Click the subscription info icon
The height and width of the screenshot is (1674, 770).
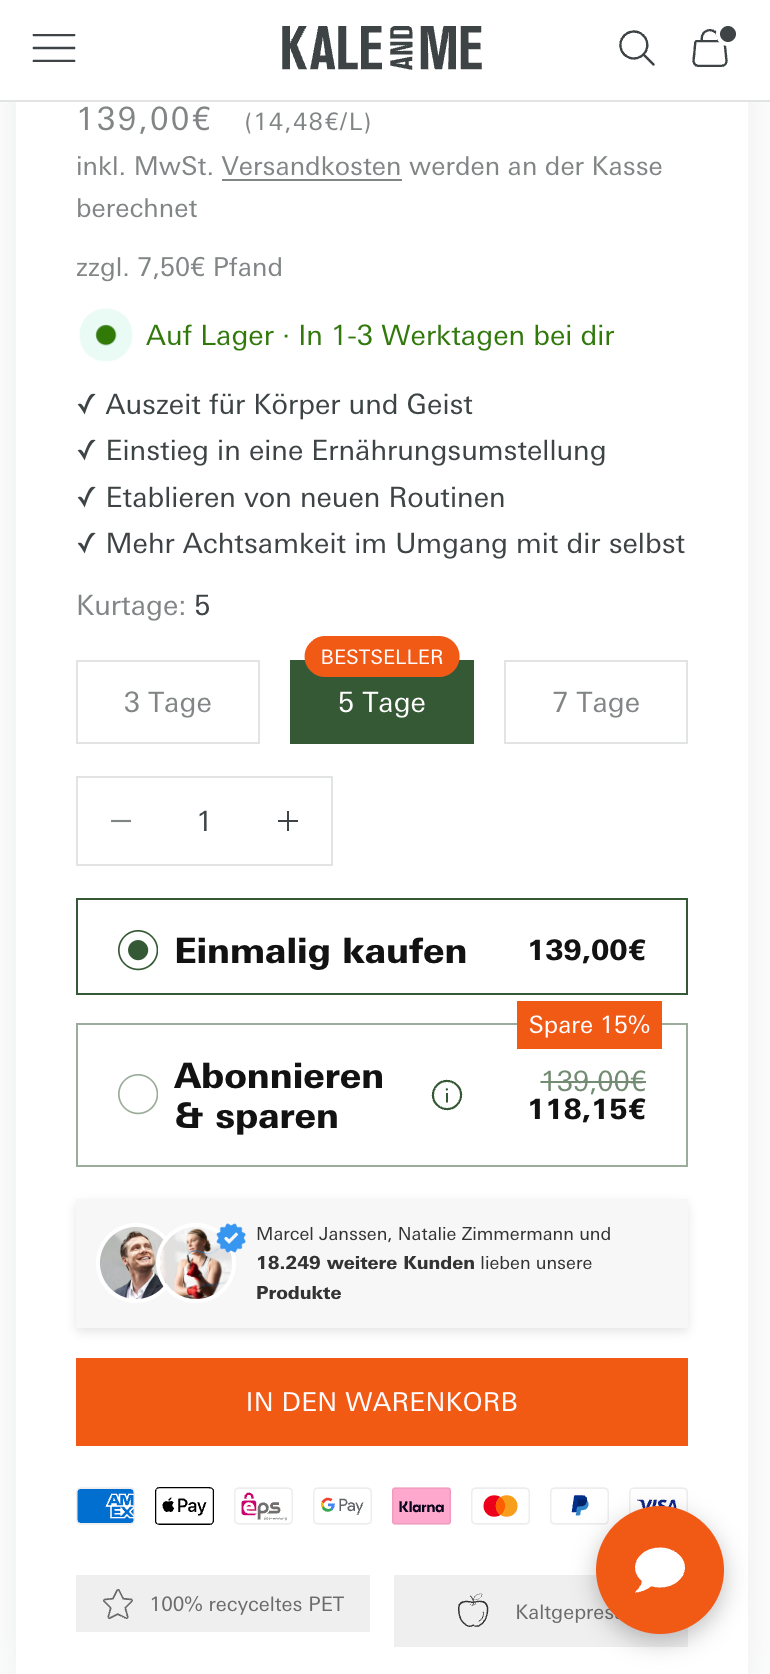coord(447,1095)
